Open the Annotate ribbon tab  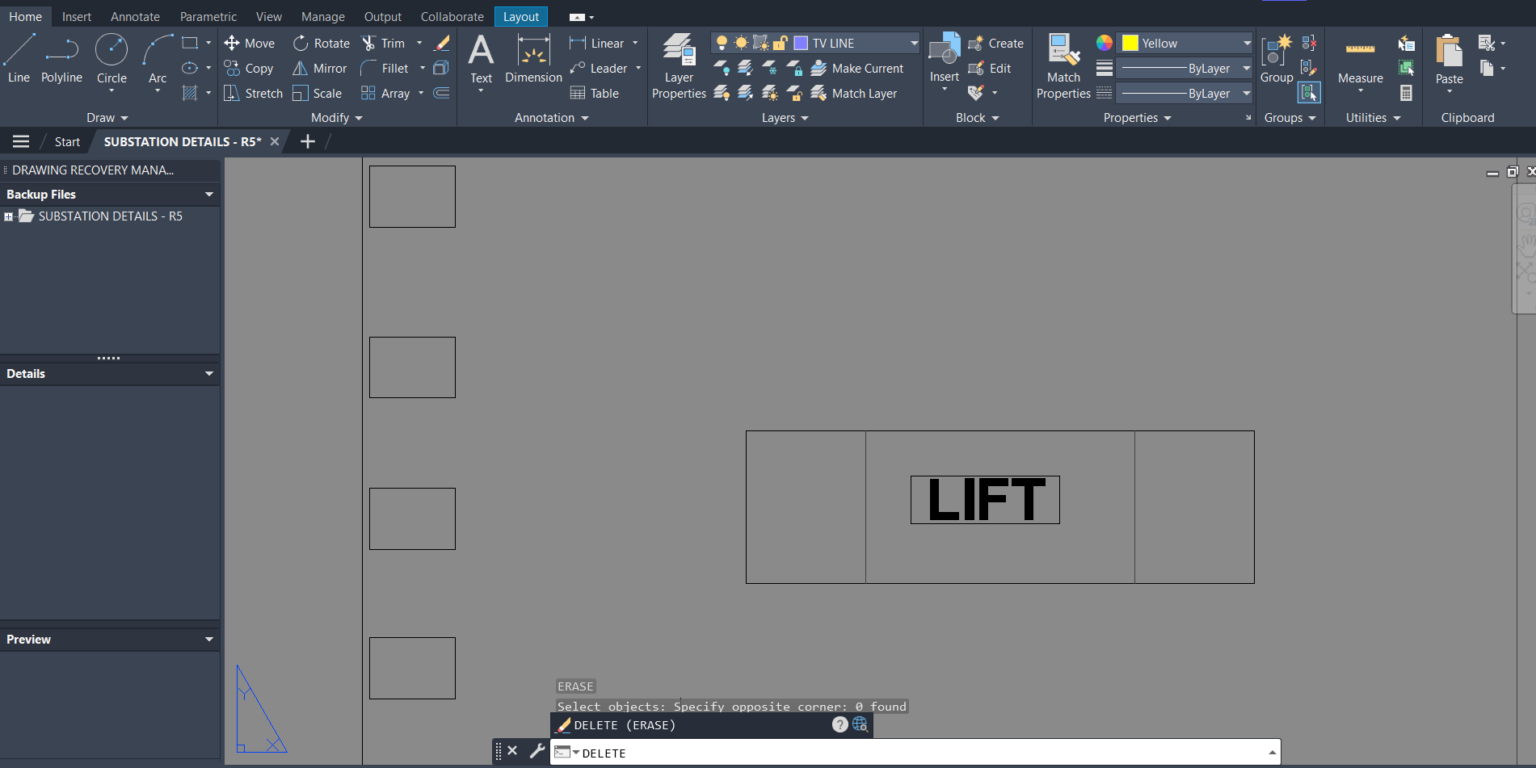pyautogui.click(x=134, y=16)
